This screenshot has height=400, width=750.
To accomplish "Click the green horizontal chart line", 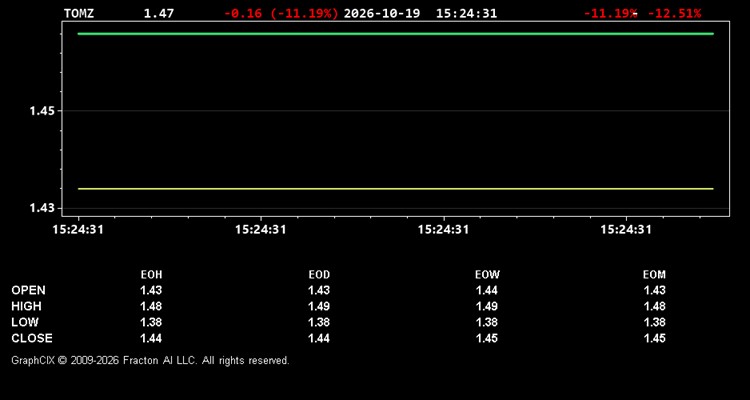I will pyautogui.click(x=396, y=33).
